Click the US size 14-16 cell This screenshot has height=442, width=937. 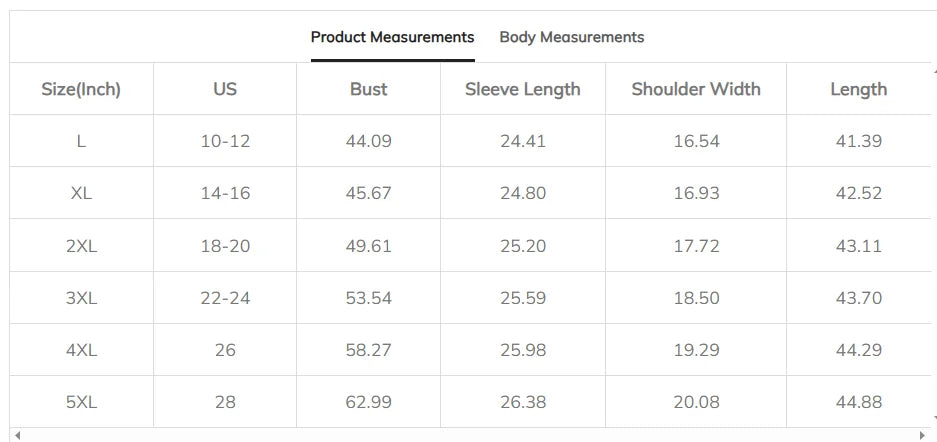click(x=225, y=193)
